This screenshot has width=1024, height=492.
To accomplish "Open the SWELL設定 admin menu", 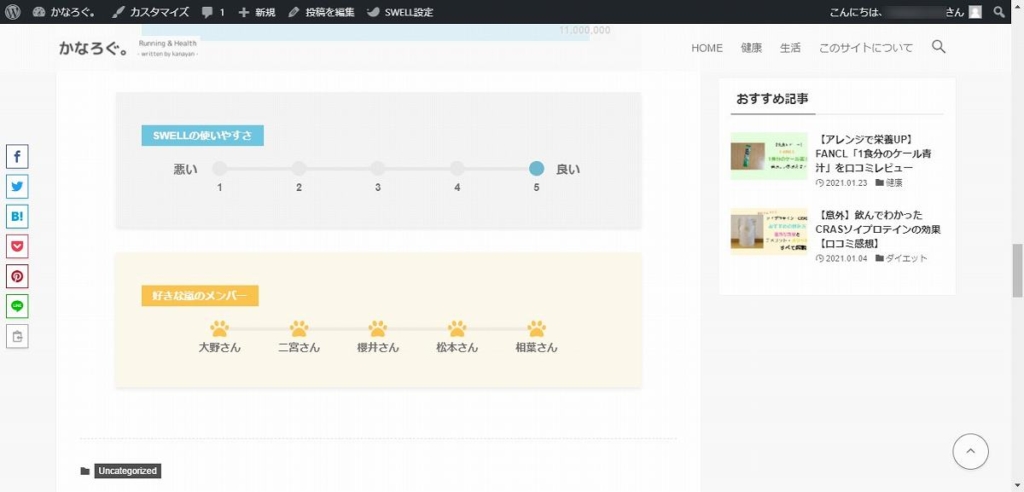I will (400, 12).
